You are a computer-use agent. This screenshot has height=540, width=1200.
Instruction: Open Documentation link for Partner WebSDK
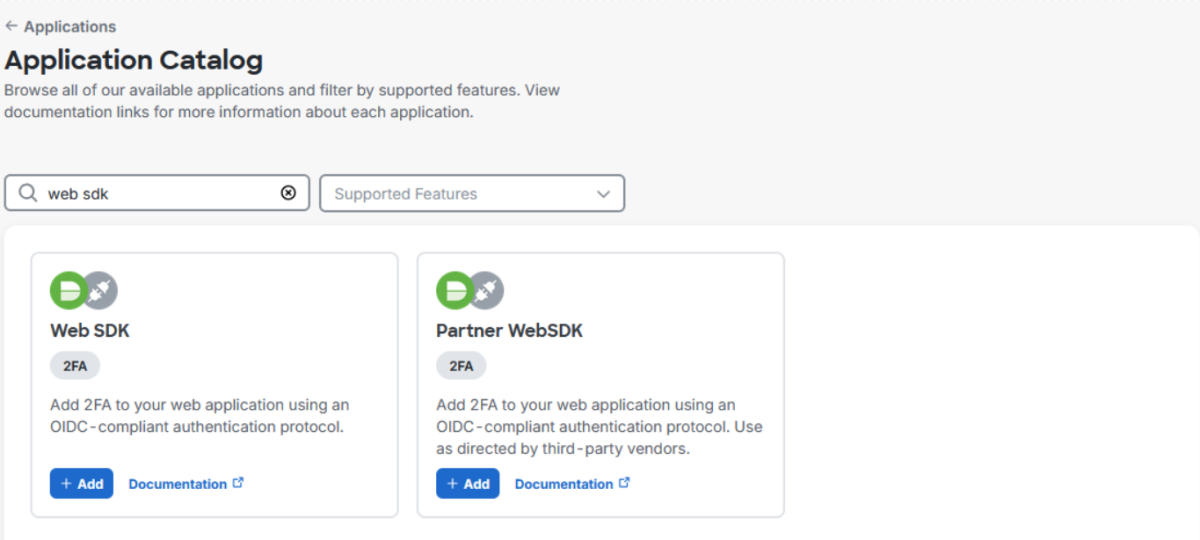(x=563, y=484)
